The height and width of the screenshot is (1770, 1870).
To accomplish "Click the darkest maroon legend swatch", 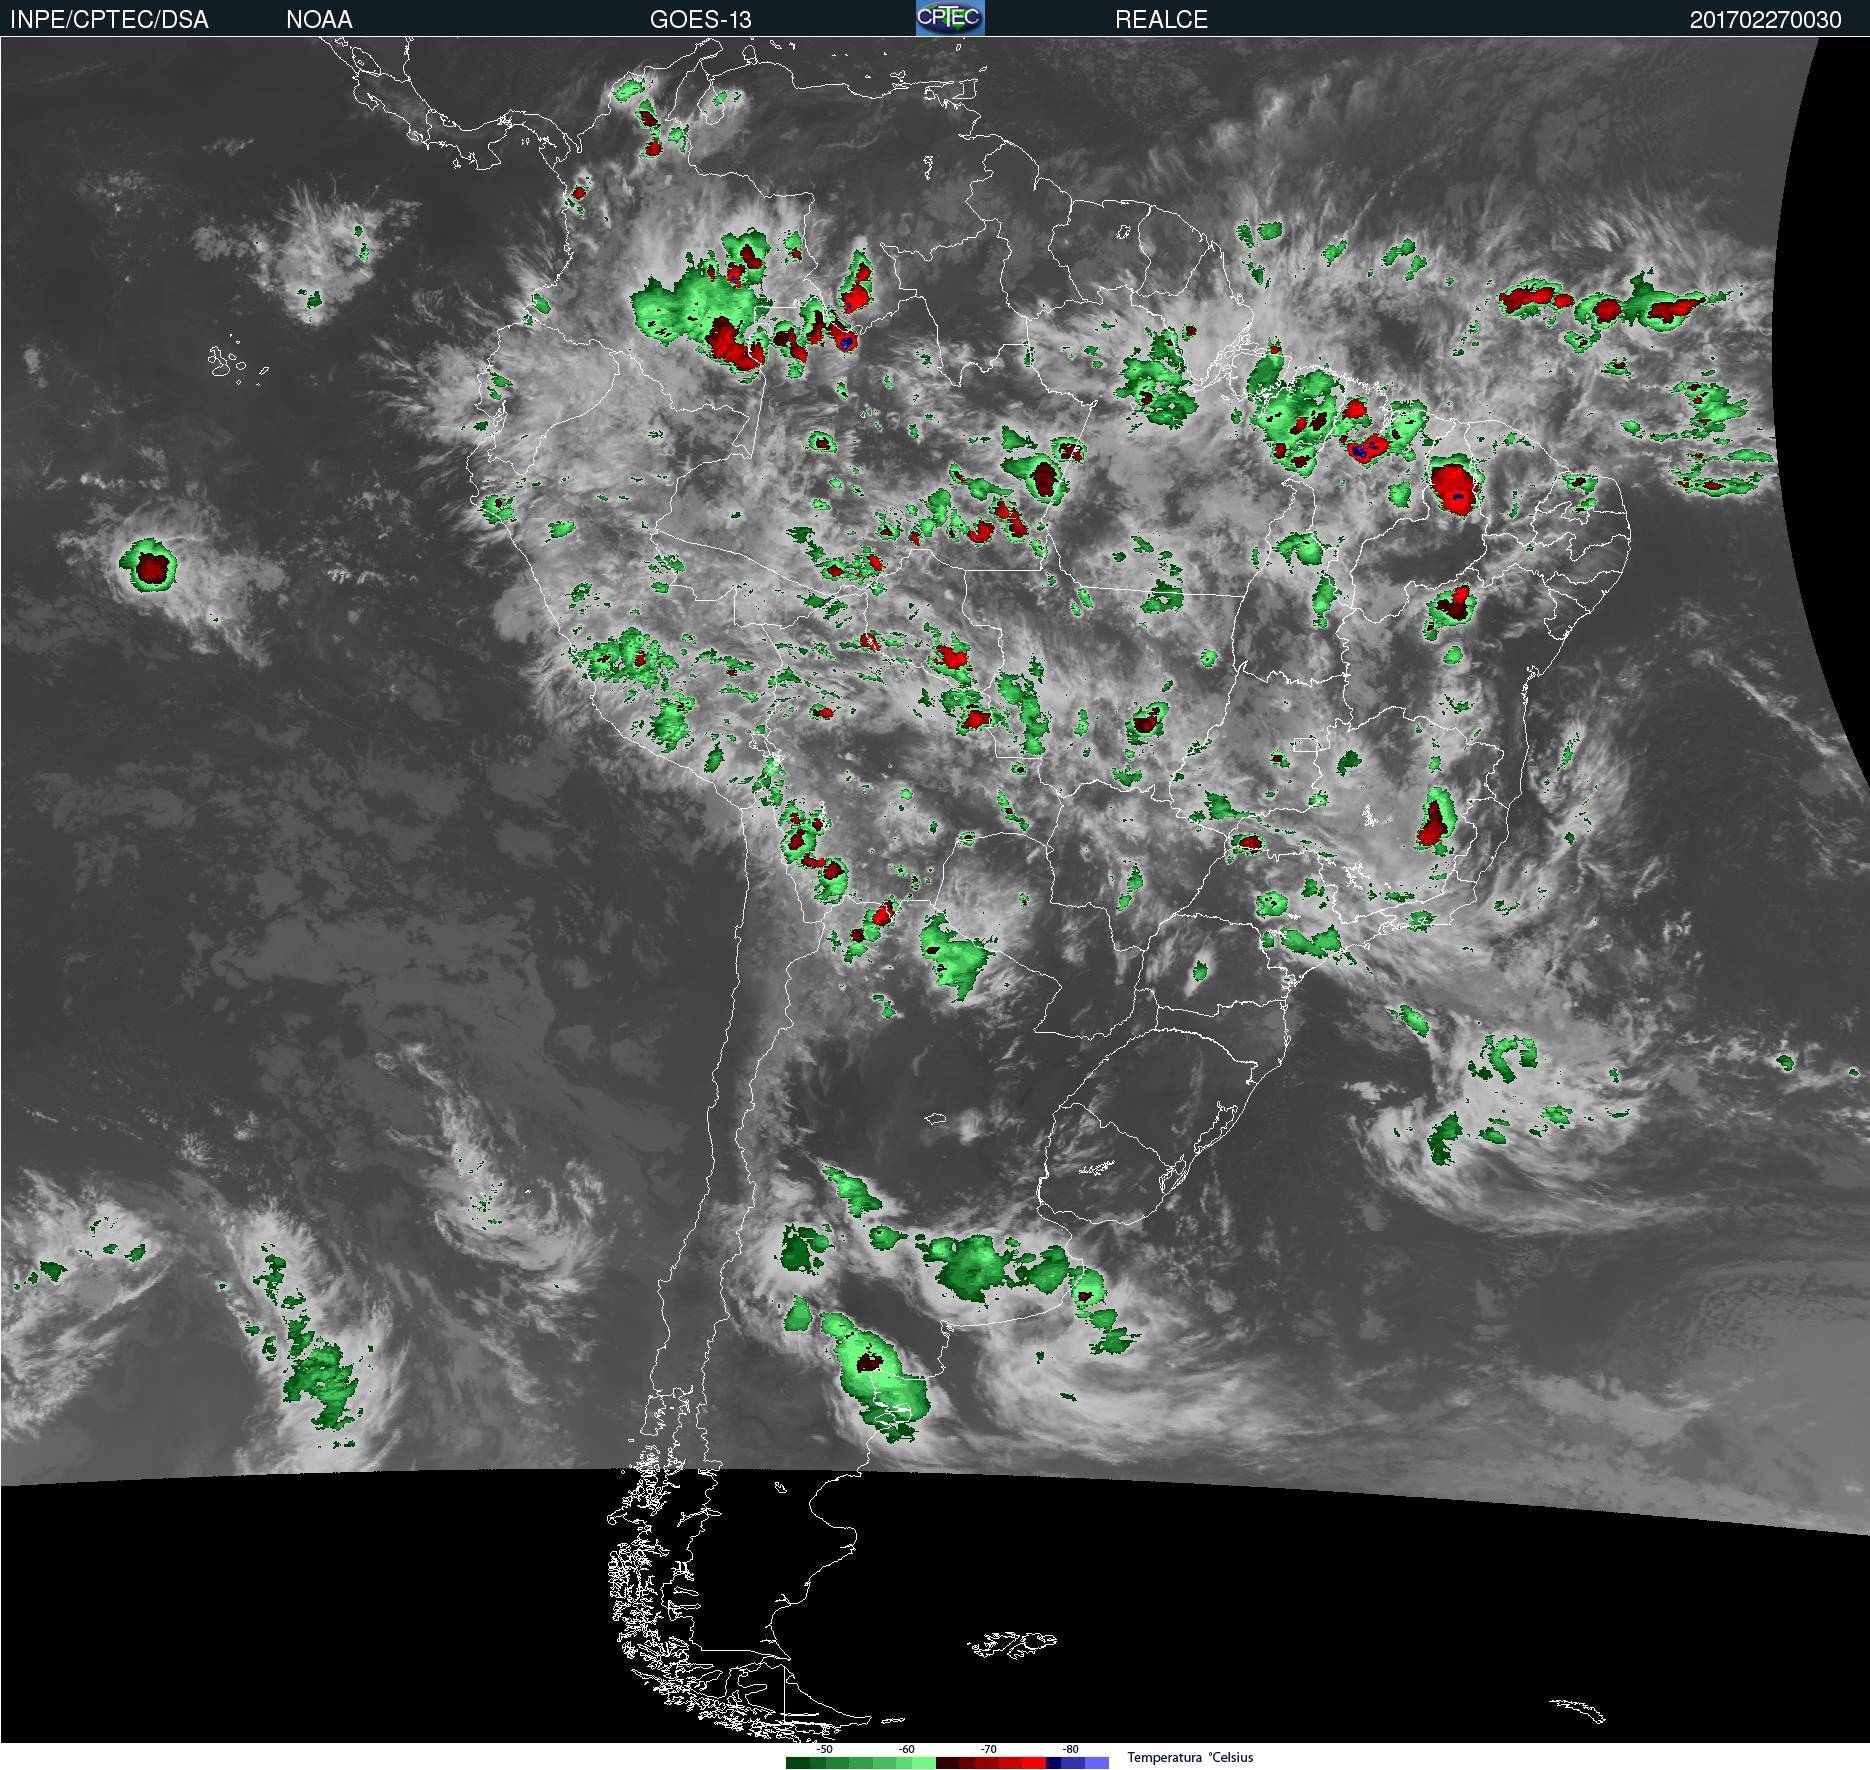I will click(x=947, y=1763).
